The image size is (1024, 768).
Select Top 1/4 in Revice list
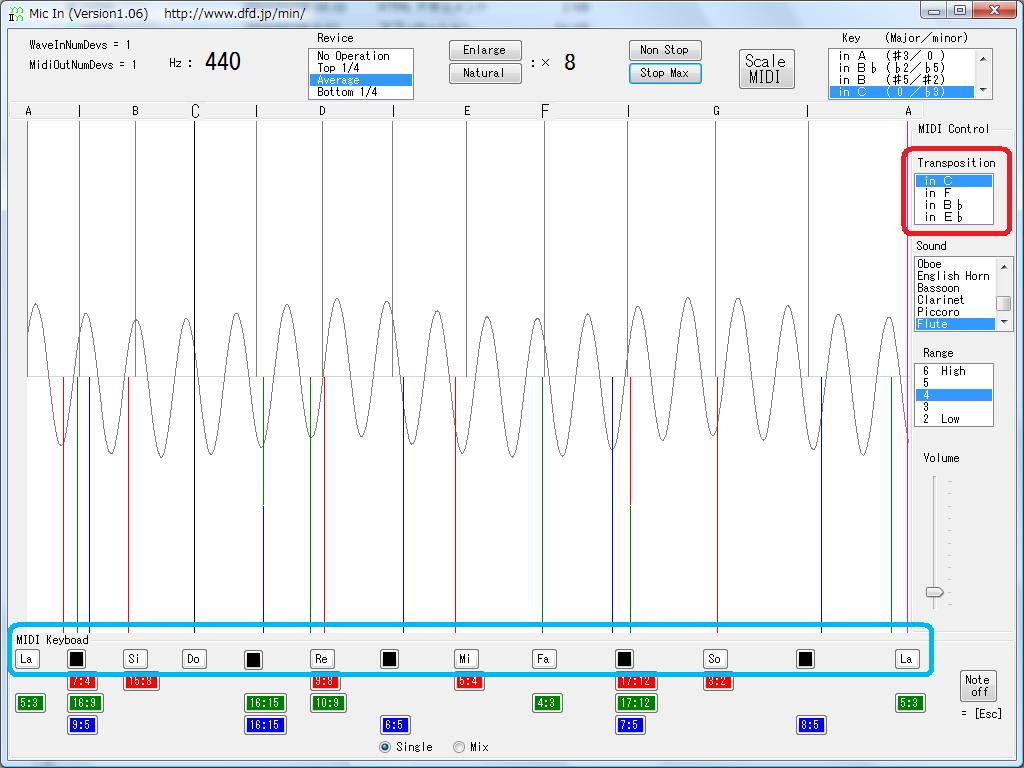tap(360, 68)
